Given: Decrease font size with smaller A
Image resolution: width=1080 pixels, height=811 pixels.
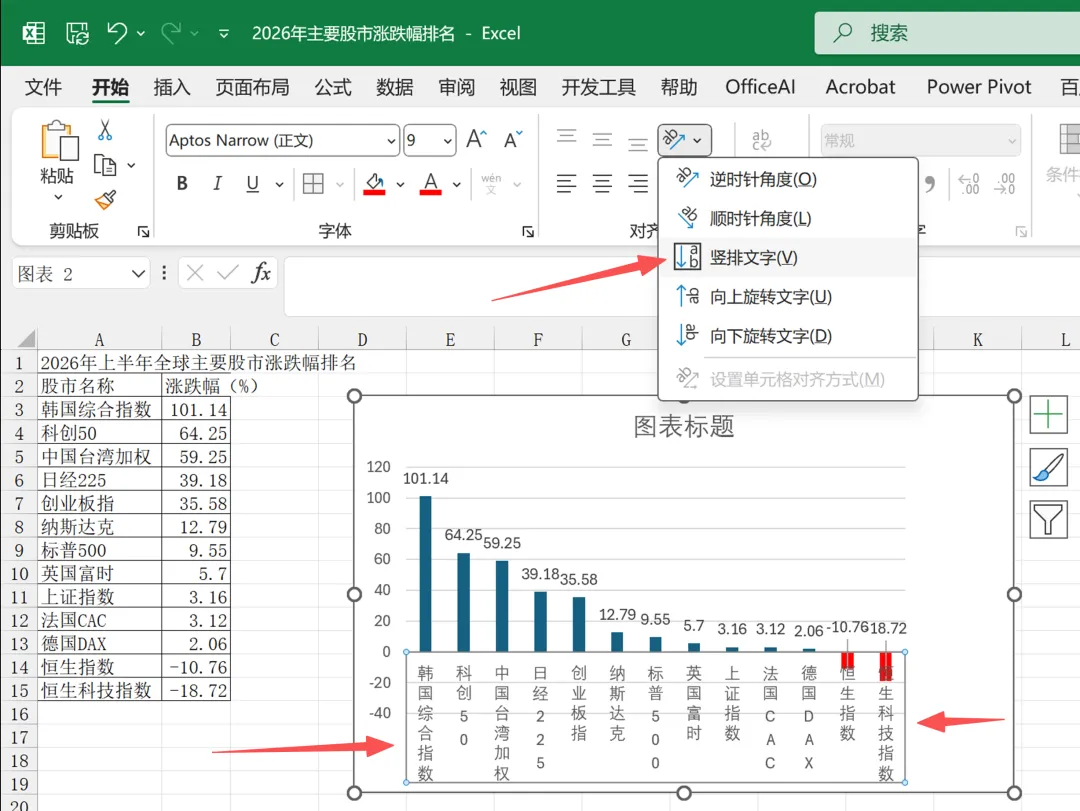Looking at the screenshot, I should 513,140.
